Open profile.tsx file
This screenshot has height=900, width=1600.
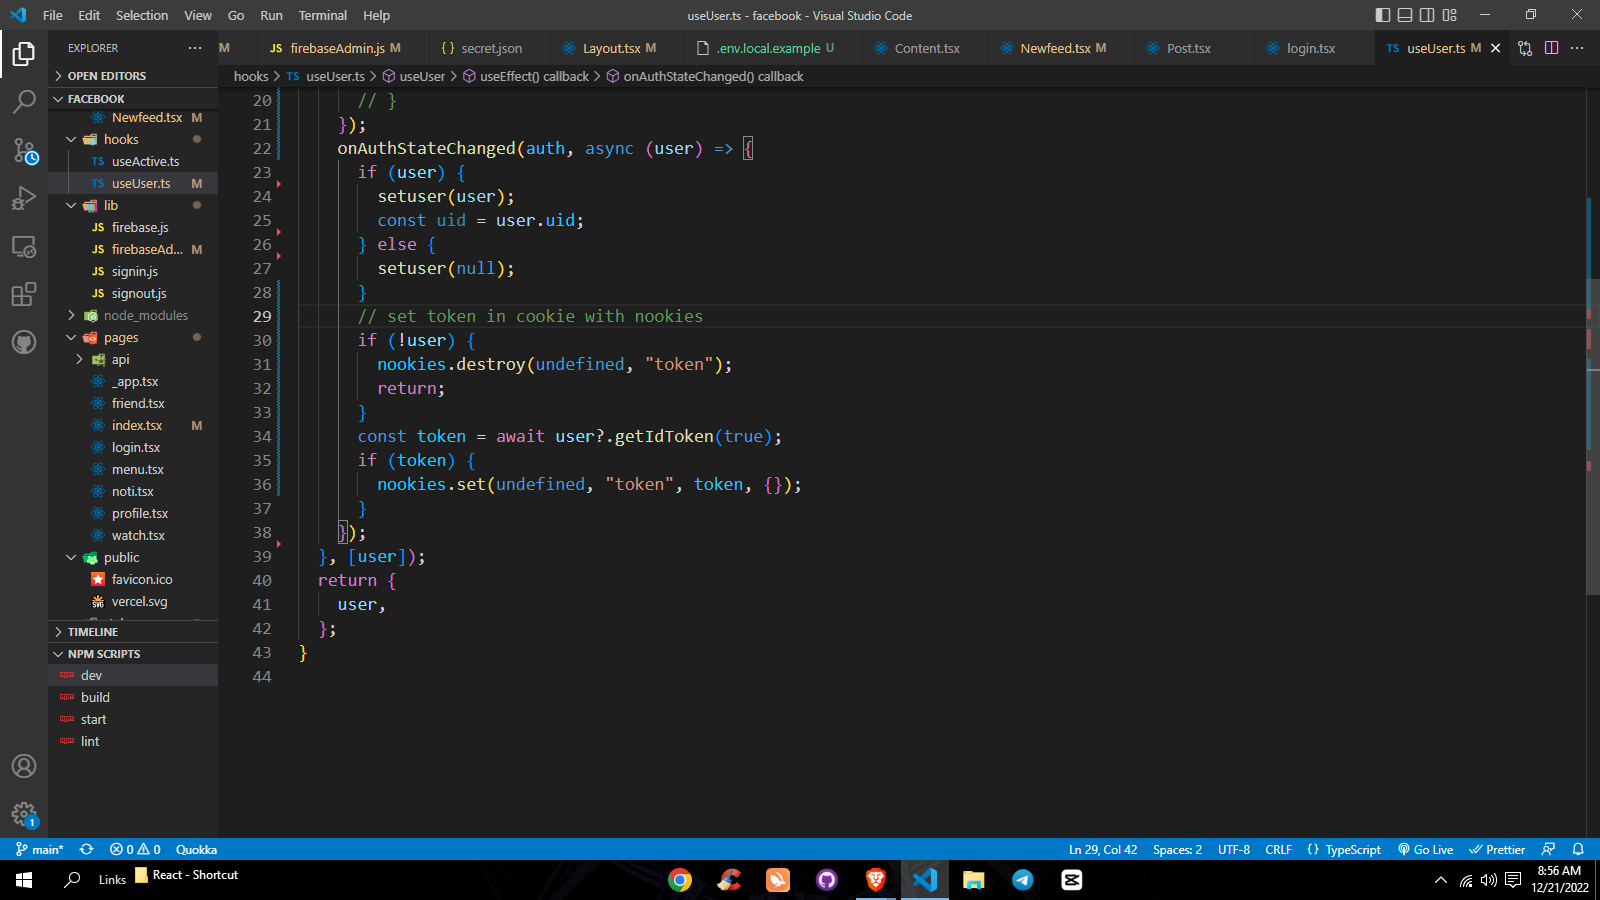point(133,513)
